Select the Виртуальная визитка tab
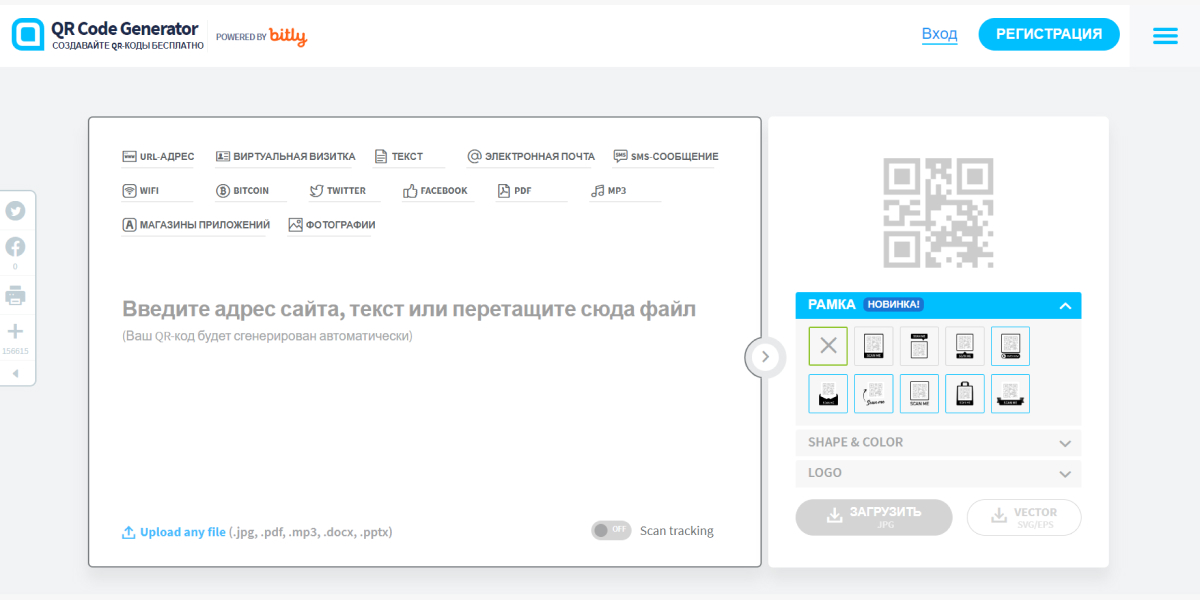Screen dimensions: 1200x600 click(x=286, y=157)
